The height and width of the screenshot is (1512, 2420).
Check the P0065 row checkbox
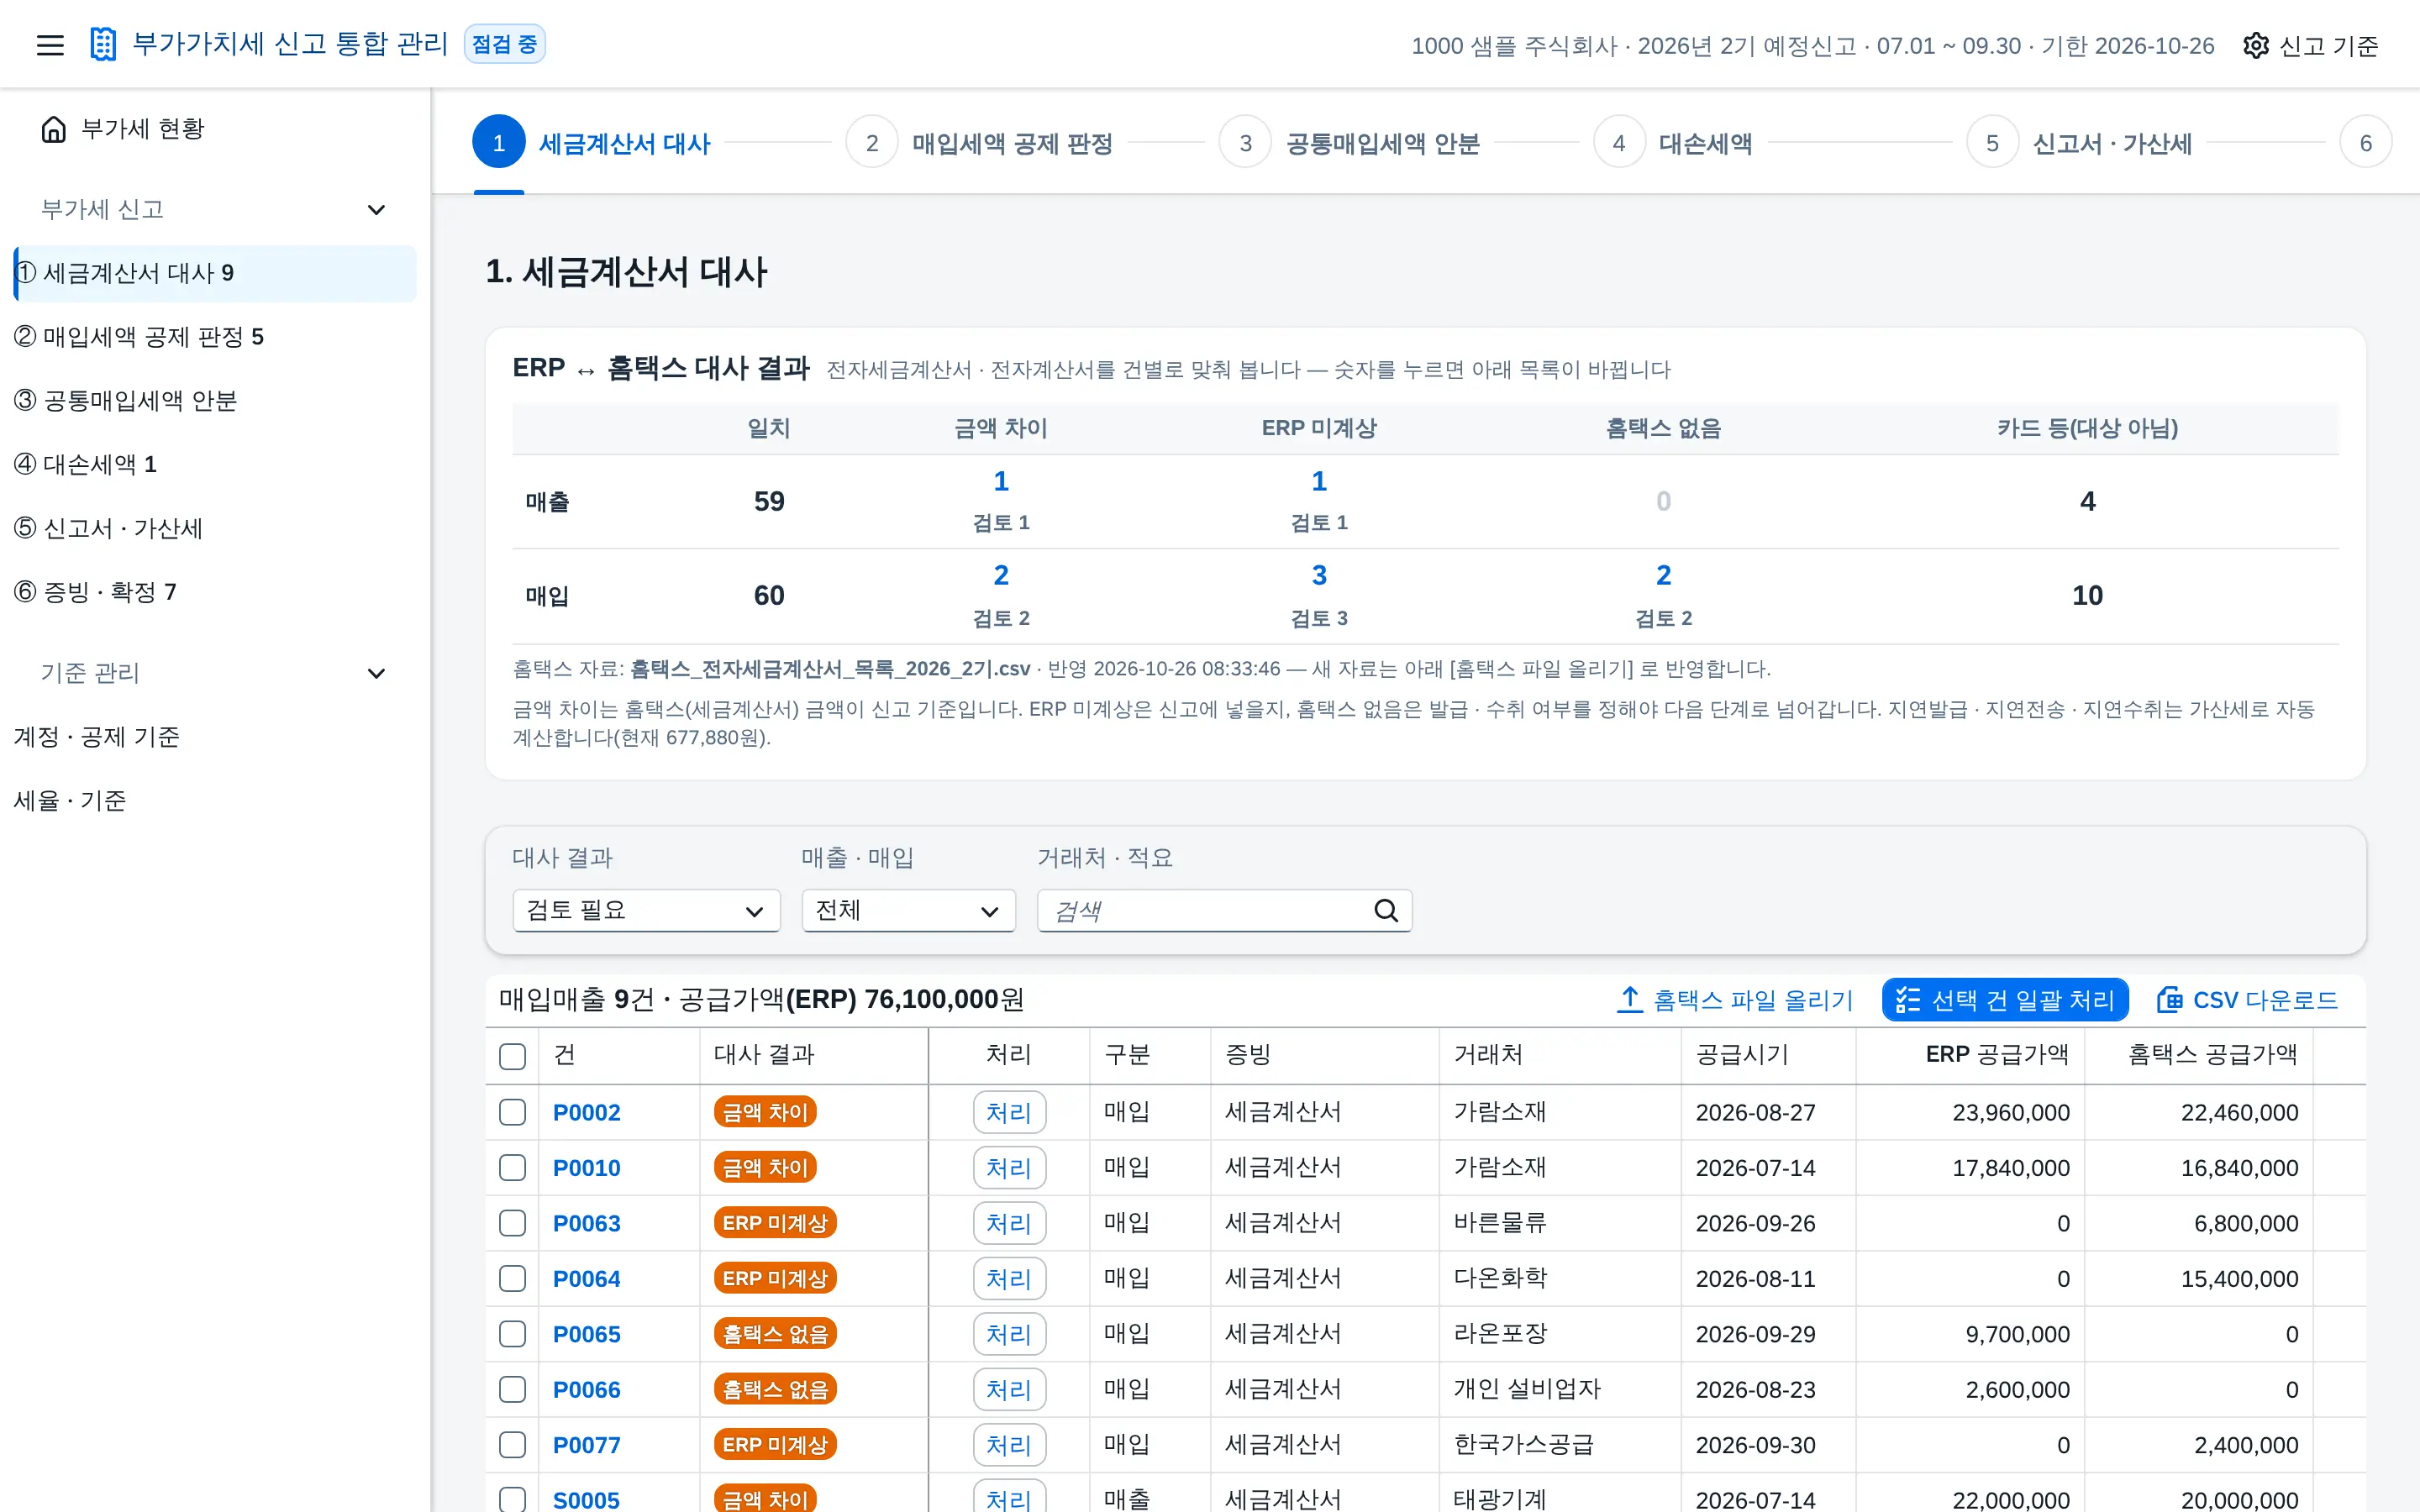pos(512,1334)
